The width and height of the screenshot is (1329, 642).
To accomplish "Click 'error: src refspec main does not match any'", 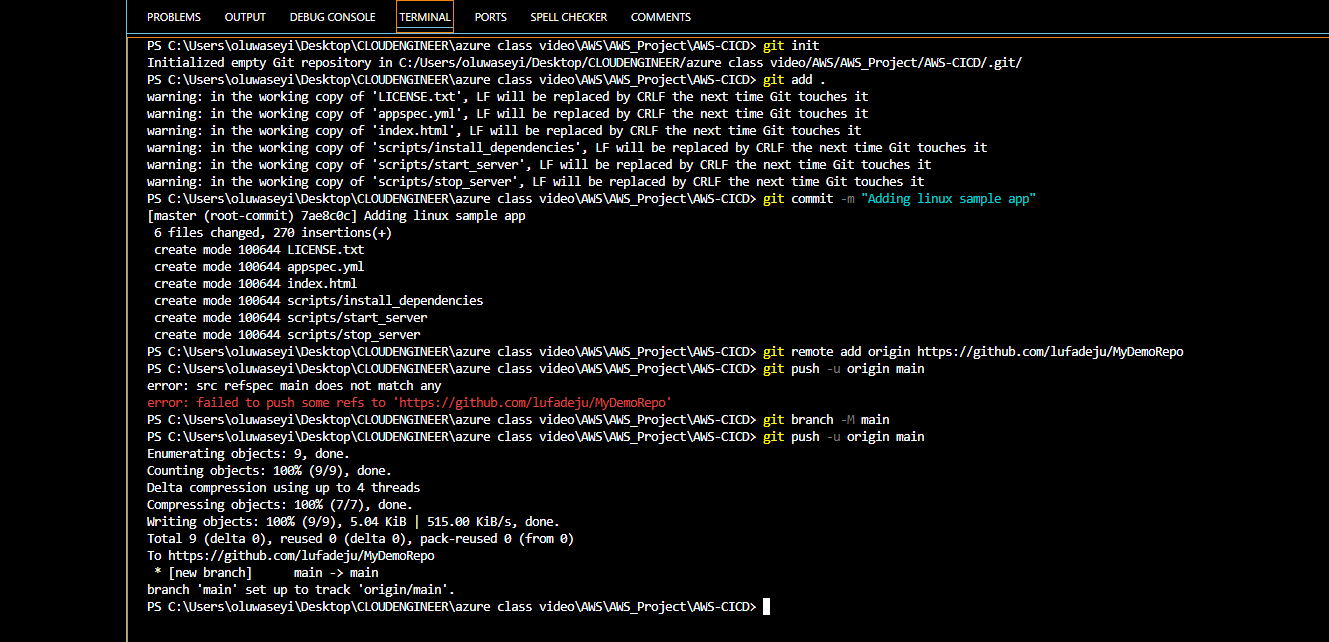I will click(x=294, y=386).
